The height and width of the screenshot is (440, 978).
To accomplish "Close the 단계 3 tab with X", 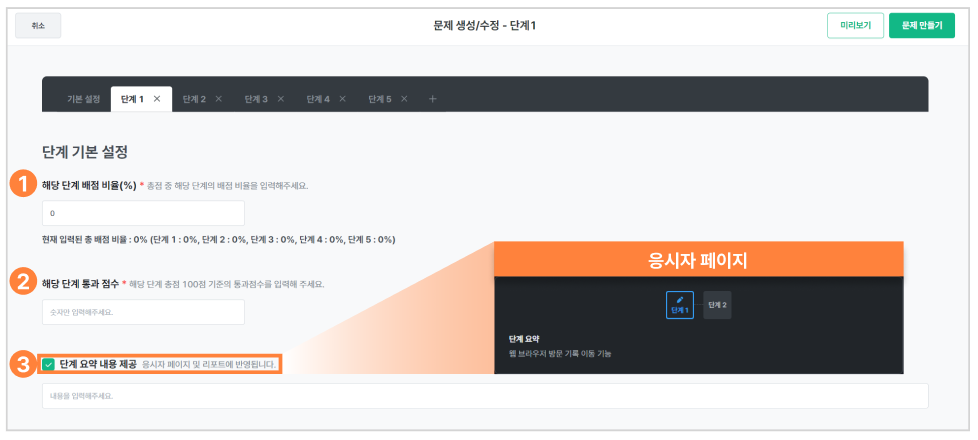I will click(x=281, y=99).
